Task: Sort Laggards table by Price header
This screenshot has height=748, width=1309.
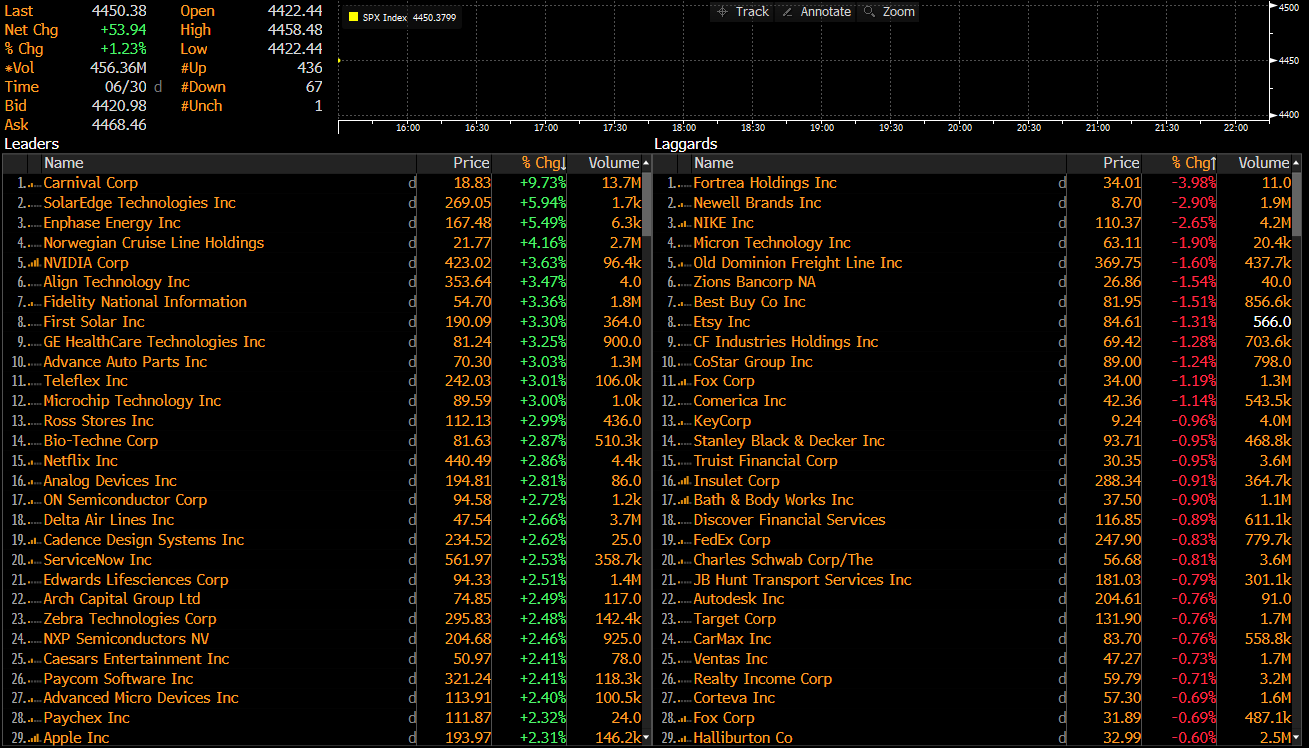Action: tap(1121, 163)
